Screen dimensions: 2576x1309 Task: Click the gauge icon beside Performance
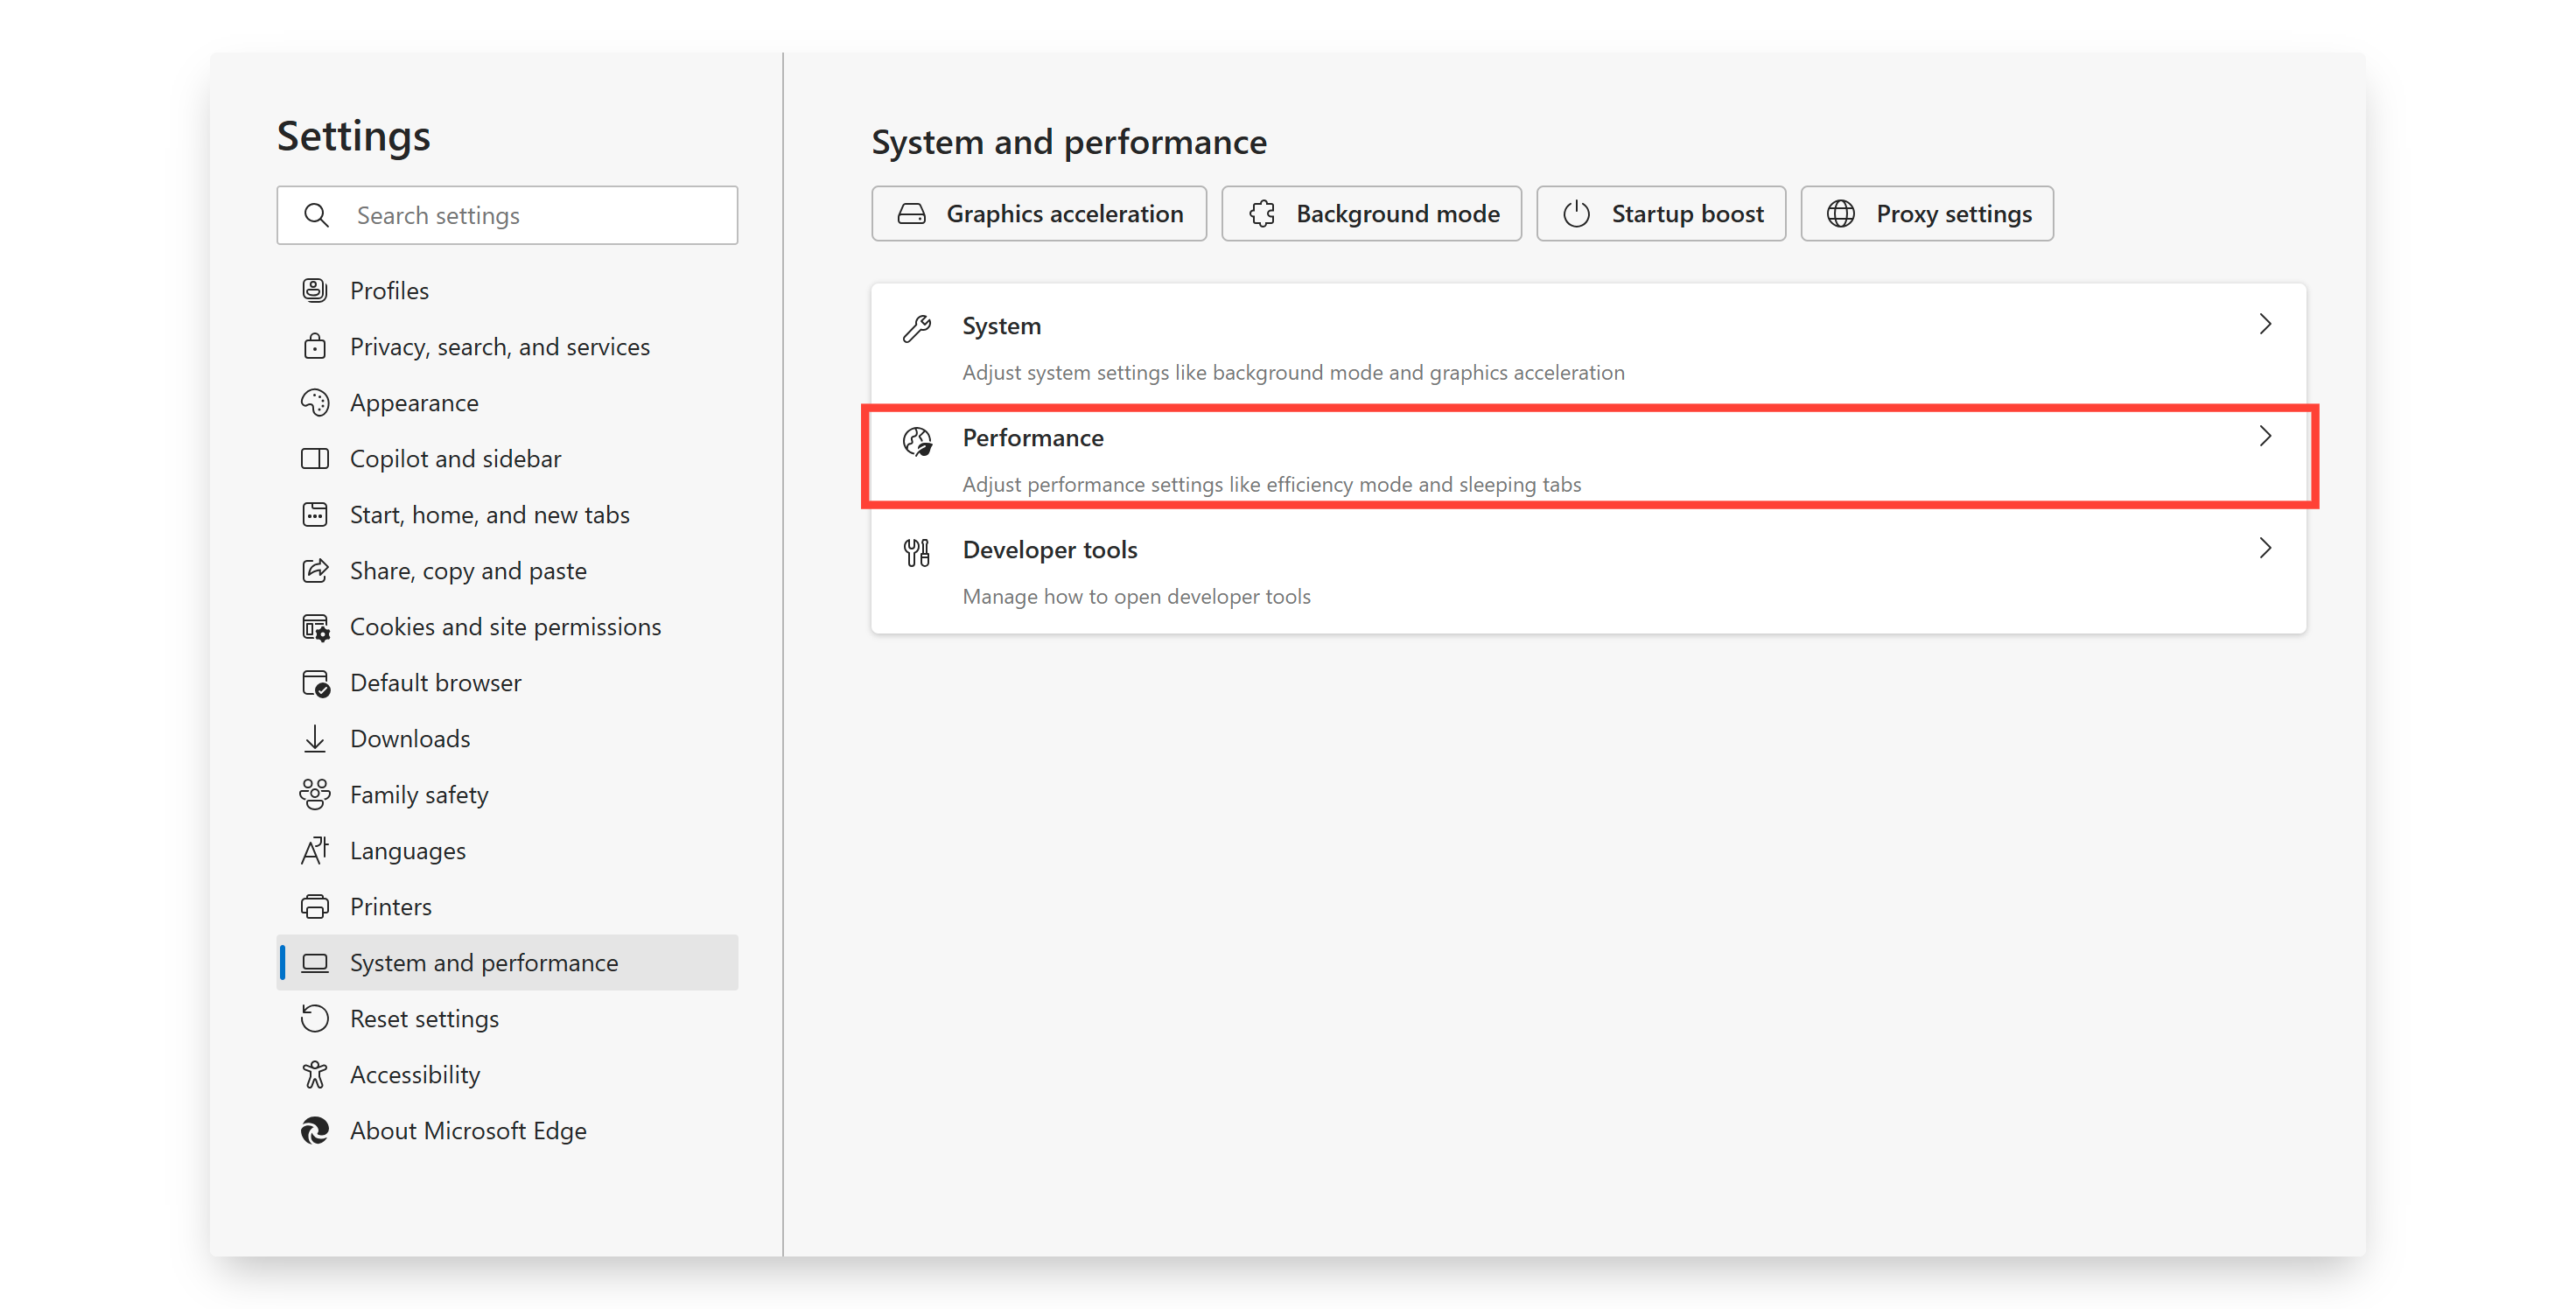pos(917,440)
